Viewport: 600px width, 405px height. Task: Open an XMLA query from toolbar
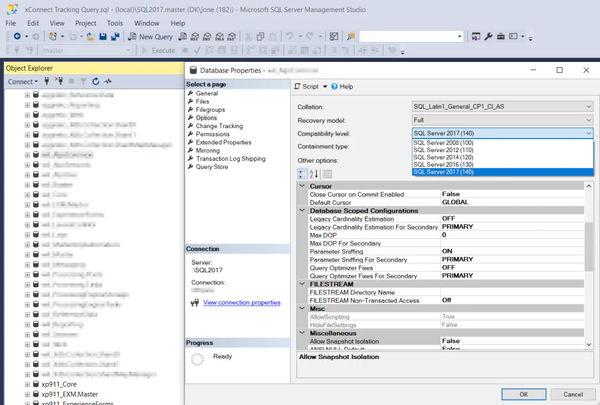[x=219, y=36]
